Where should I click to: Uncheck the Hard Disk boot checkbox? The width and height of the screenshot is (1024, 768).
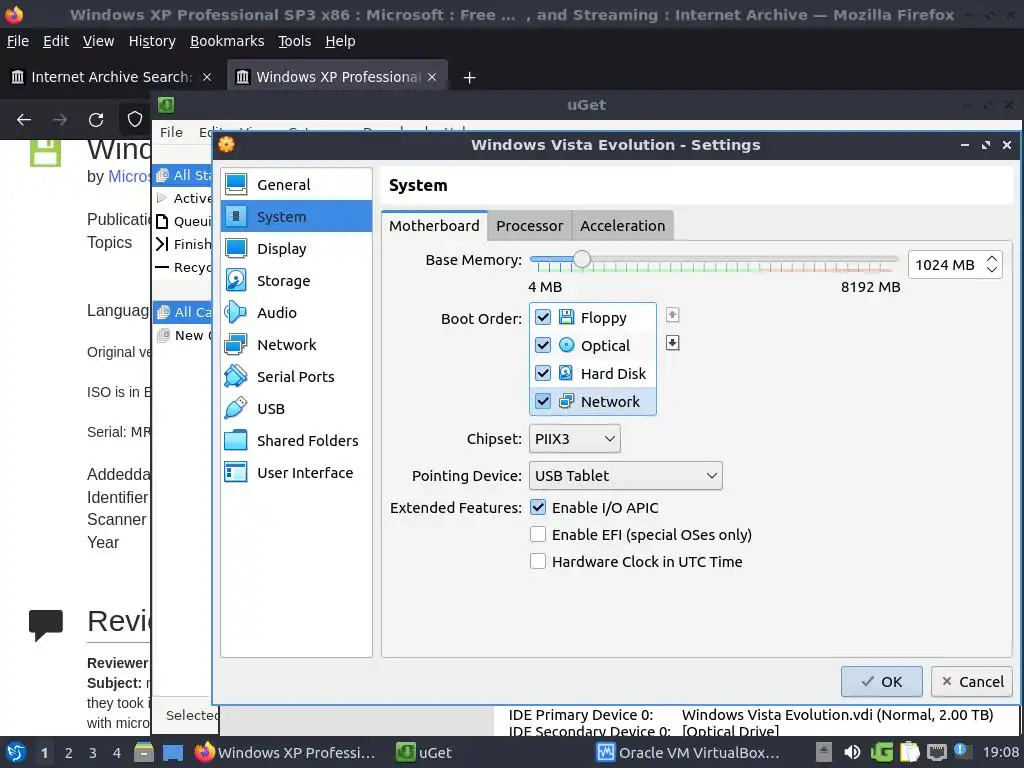pyautogui.click(x=543, y=373)
